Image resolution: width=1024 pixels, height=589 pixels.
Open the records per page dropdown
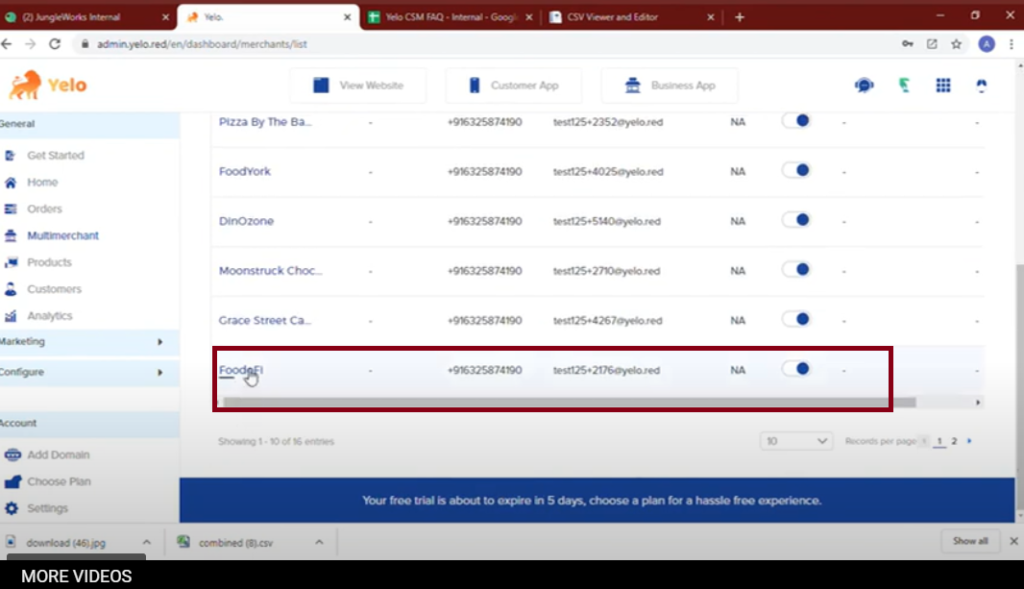click(x=796, y=441)
